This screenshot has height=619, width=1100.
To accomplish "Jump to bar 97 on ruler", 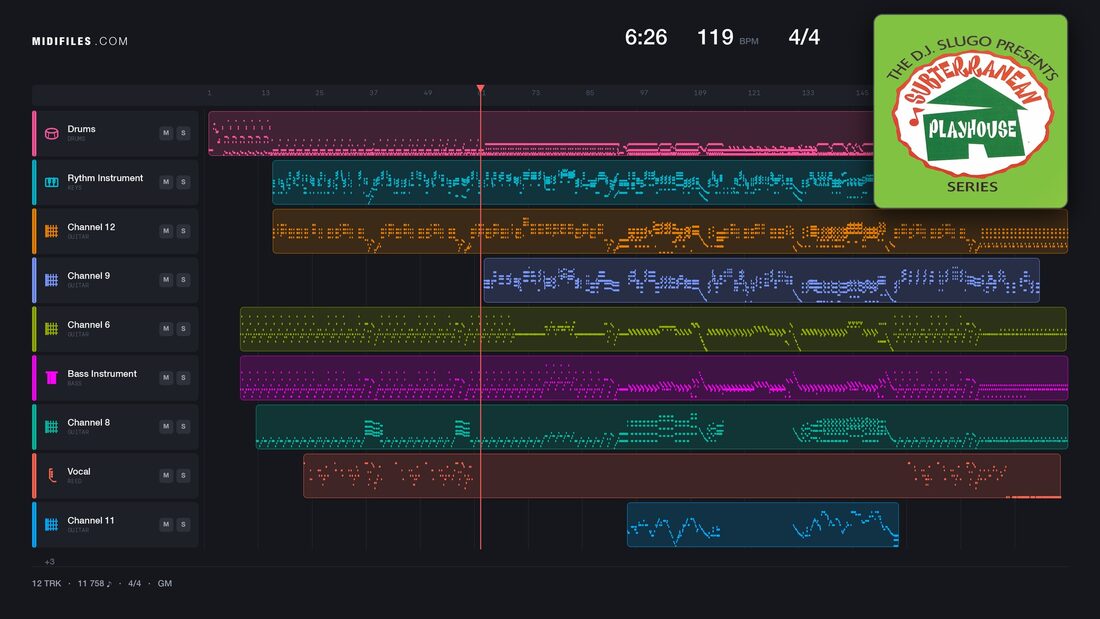I will 643,93.
